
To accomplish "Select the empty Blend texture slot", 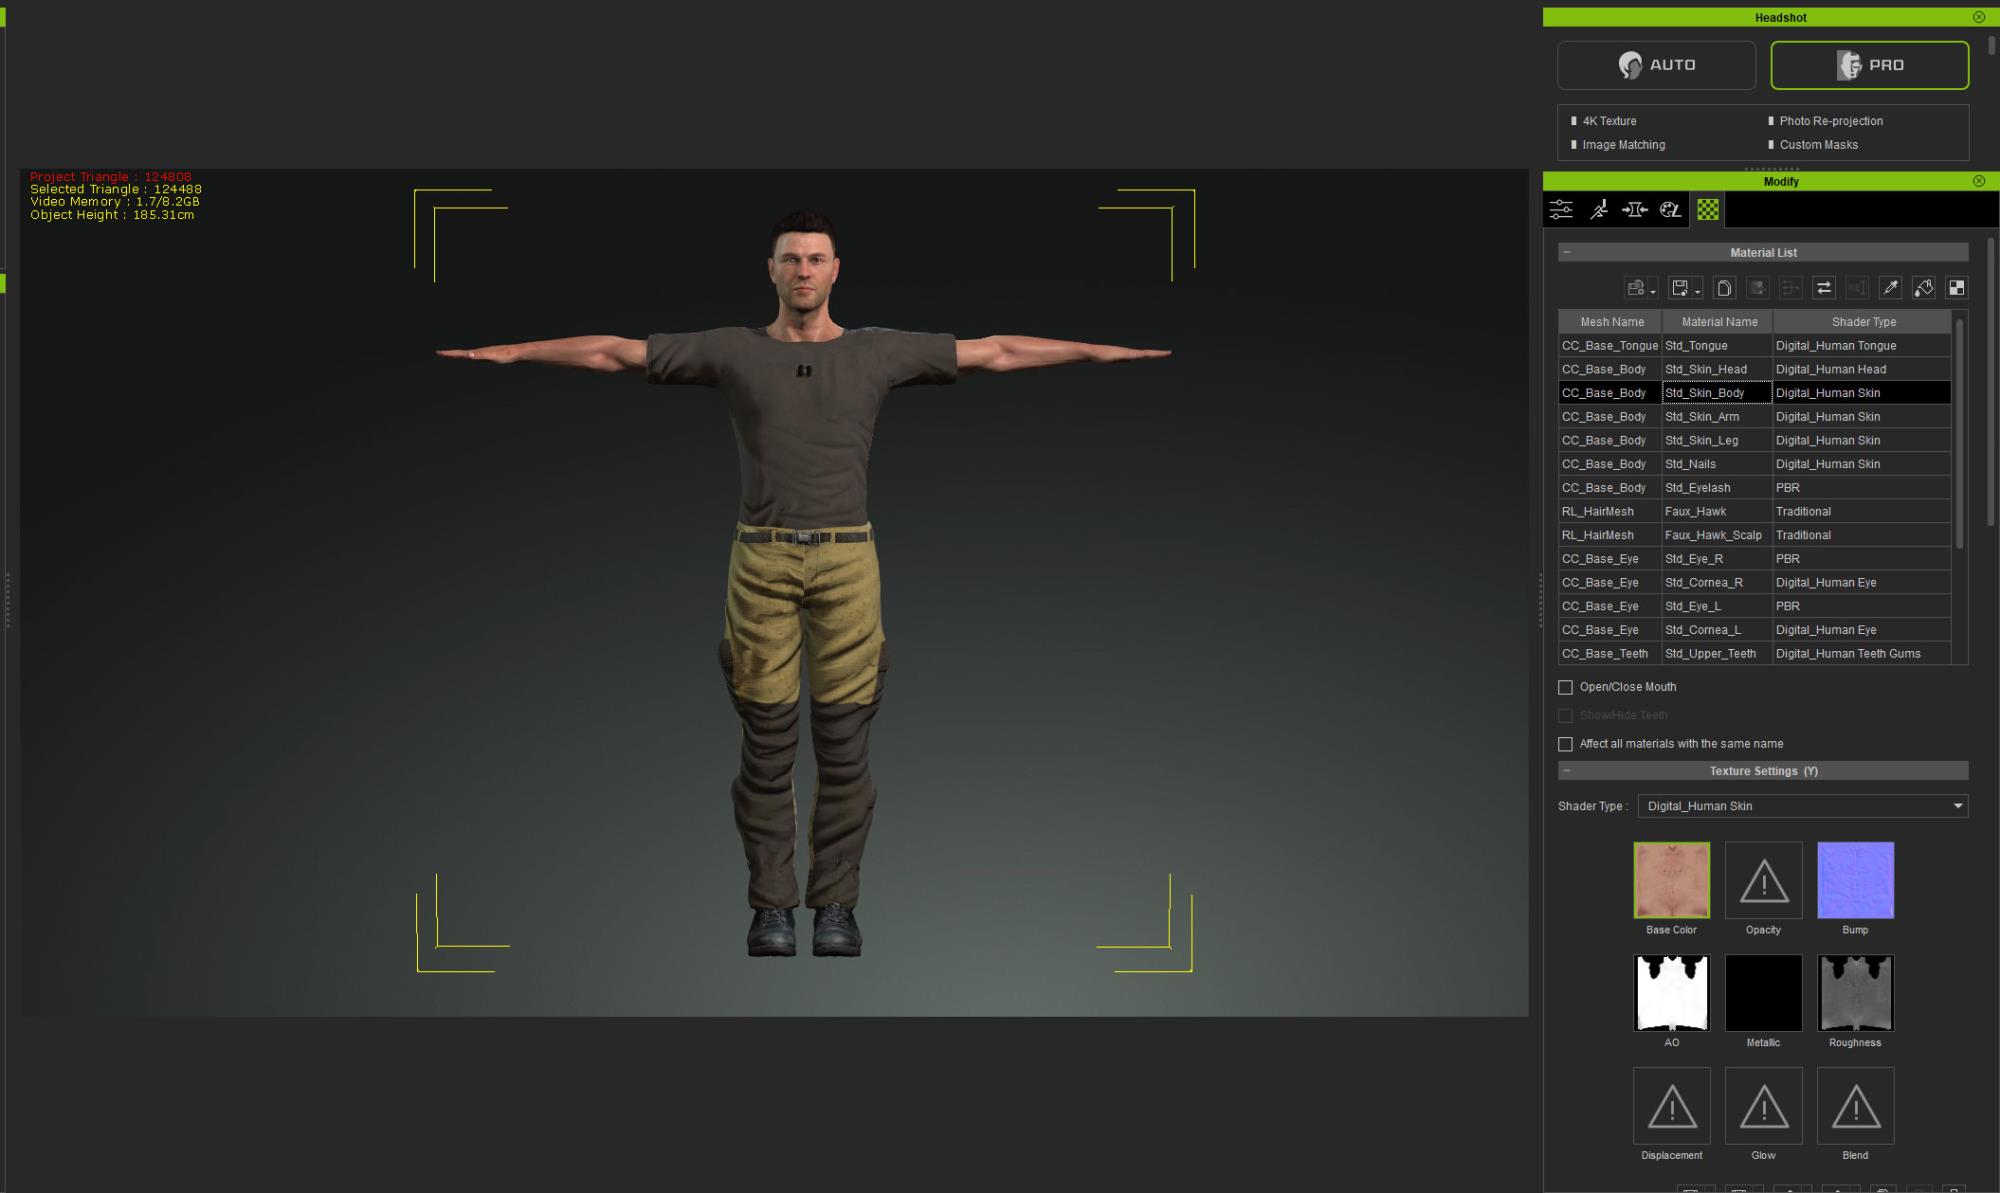I will pos(1855,1105).
